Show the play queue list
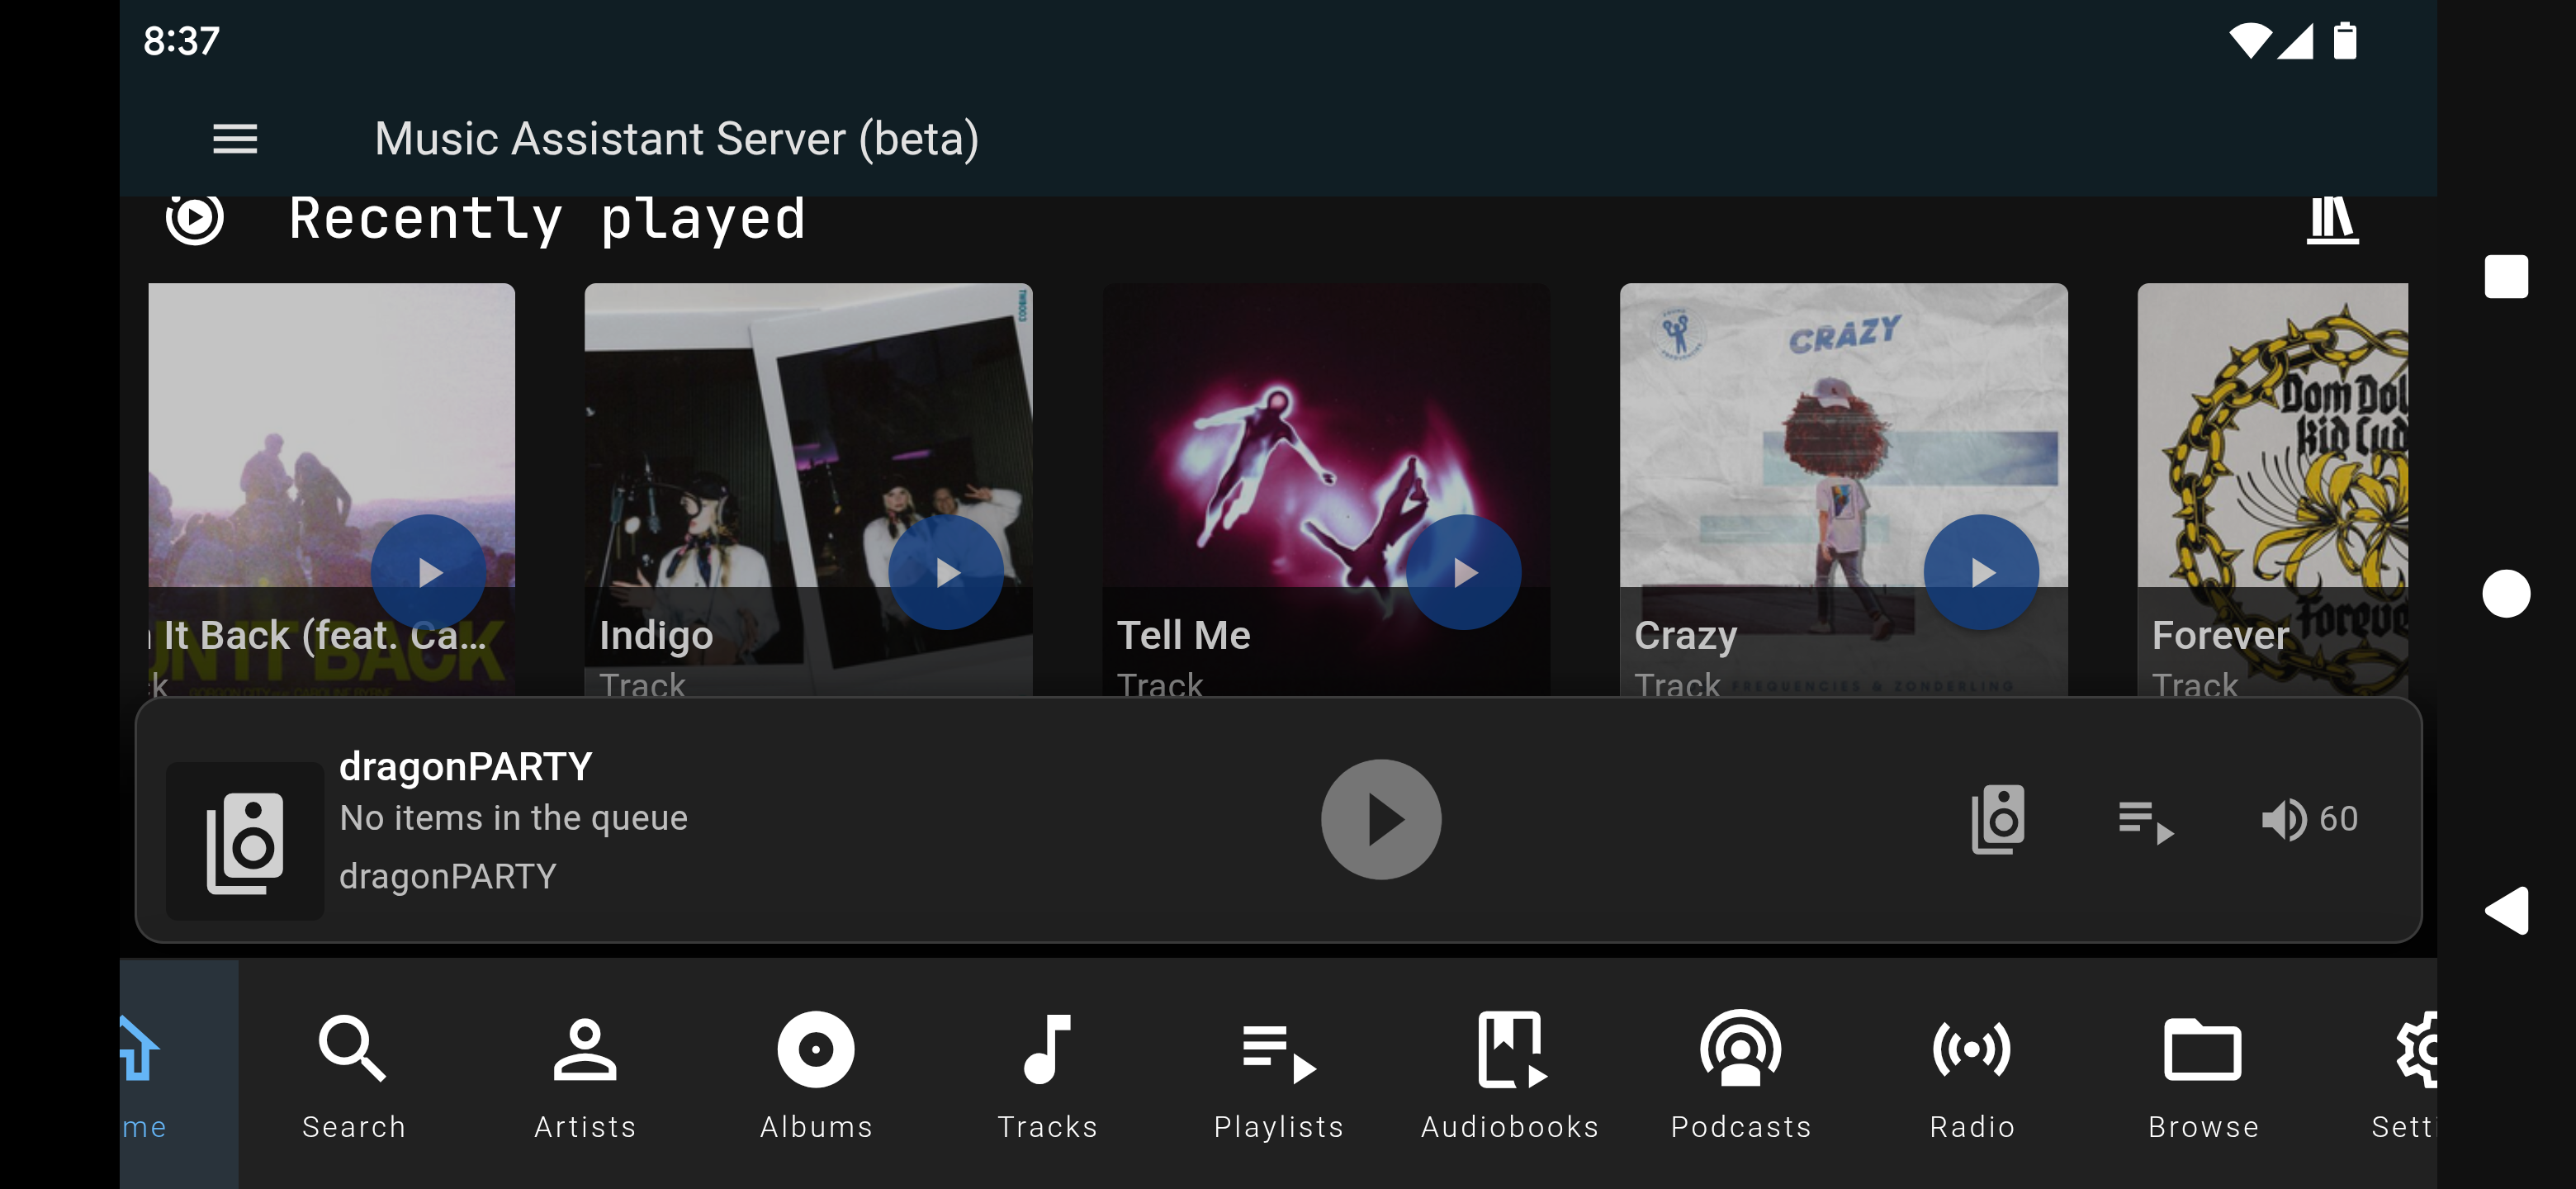 tap(2146, 822)
